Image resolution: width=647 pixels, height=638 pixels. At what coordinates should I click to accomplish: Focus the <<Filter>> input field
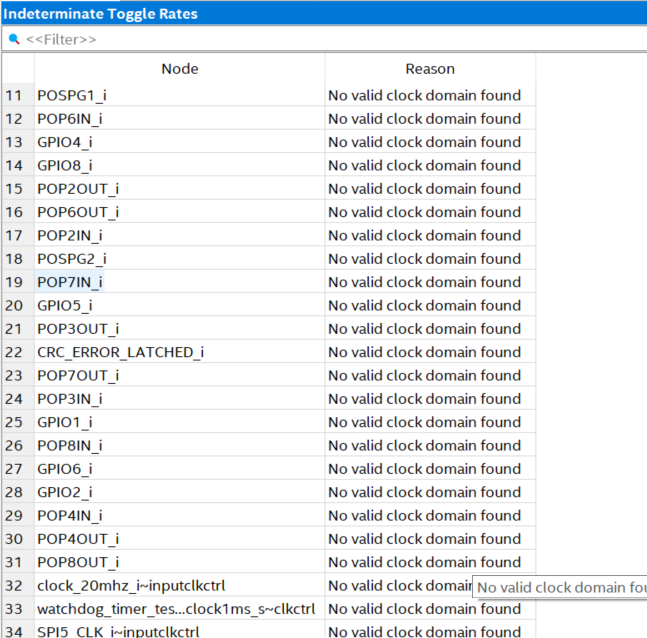click(x=326, y=39)
